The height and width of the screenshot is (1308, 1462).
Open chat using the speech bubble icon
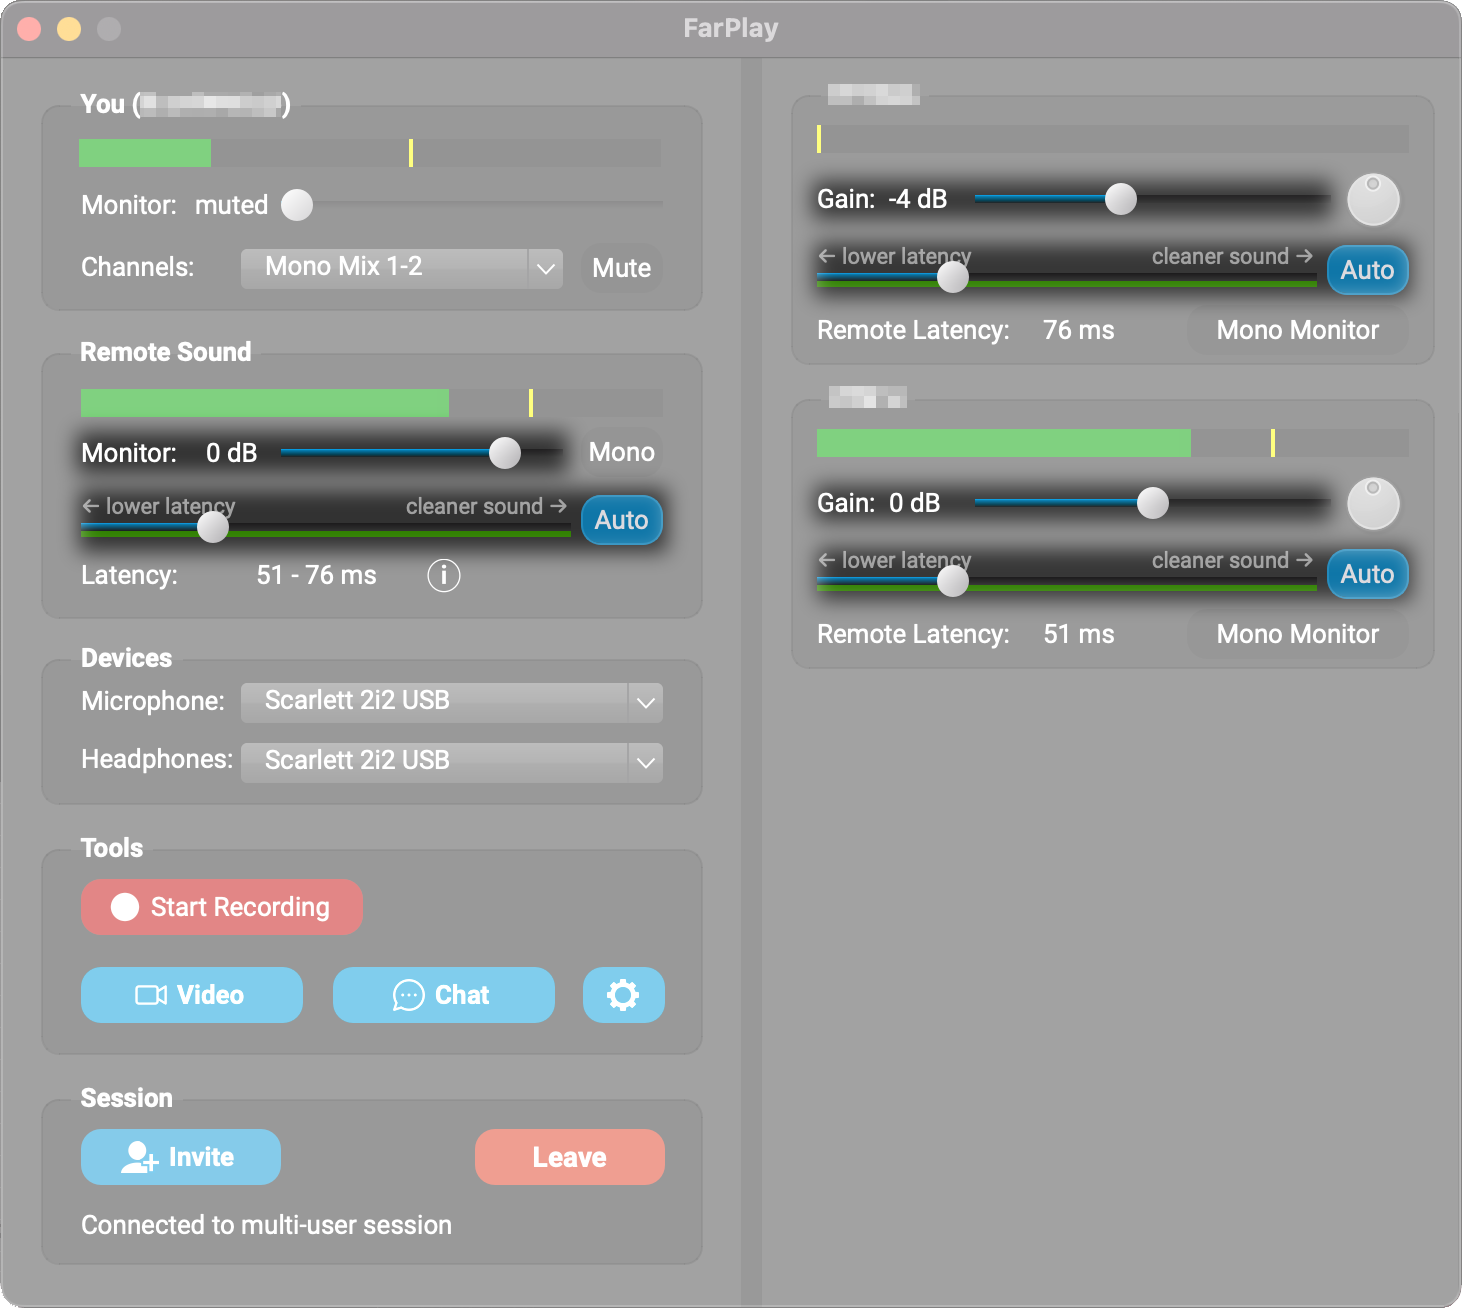[x=408, y=995]
